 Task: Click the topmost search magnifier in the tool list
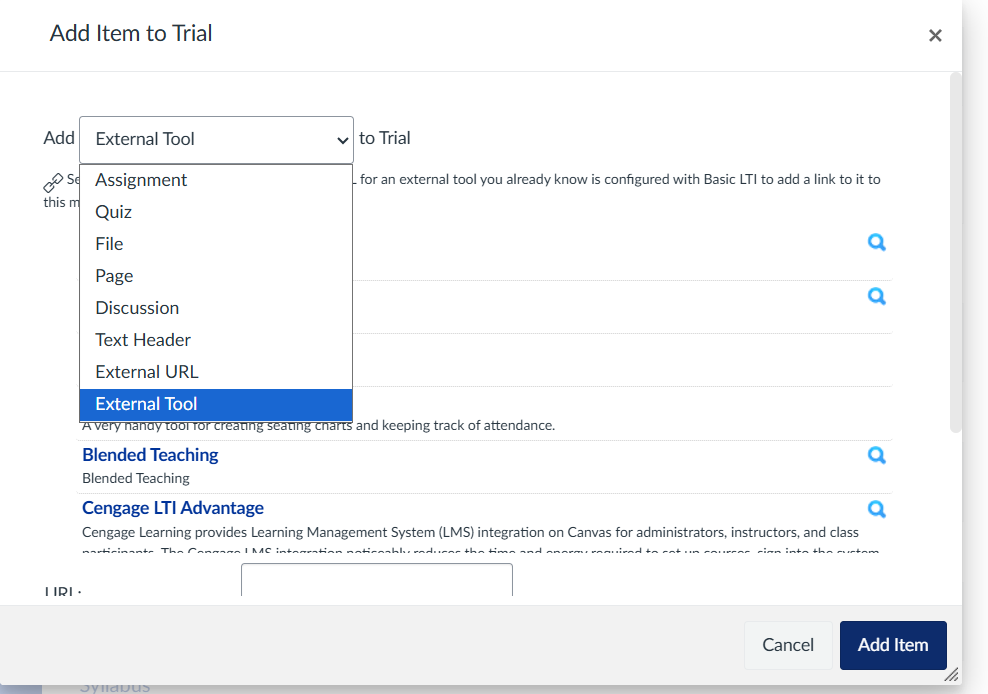tap(877, 242)
